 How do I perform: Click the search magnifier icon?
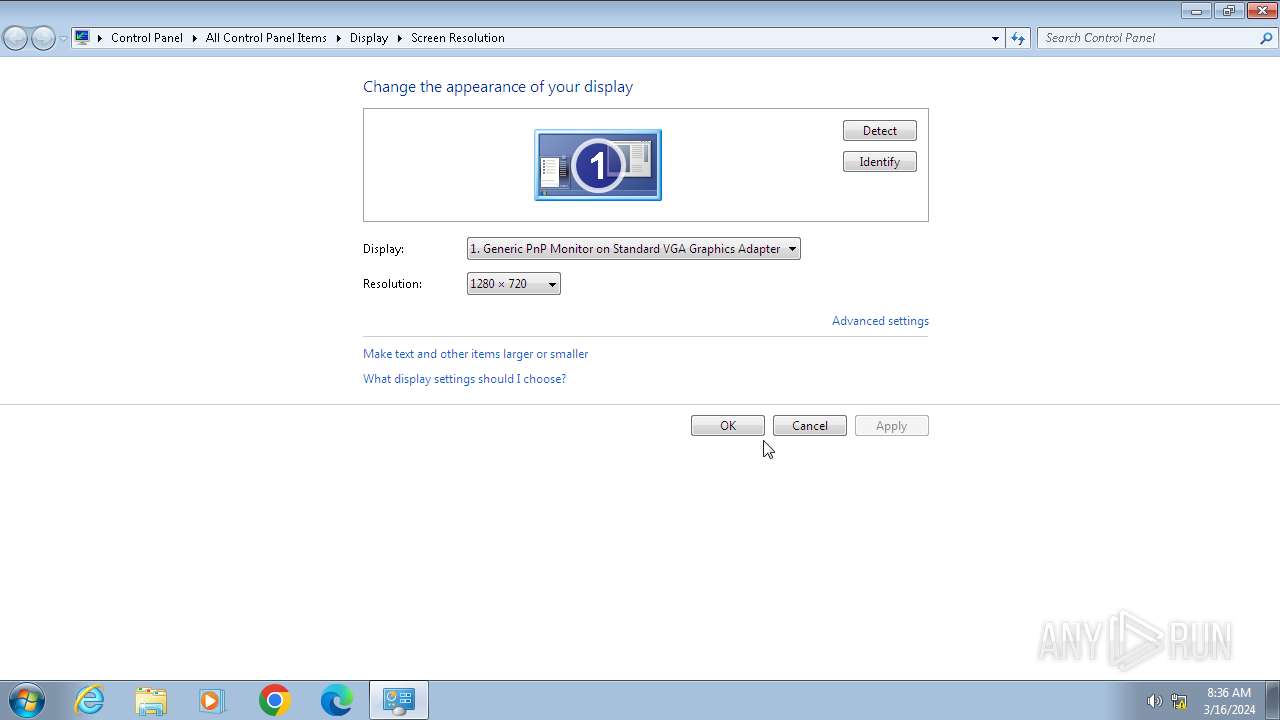point(1266,38)
